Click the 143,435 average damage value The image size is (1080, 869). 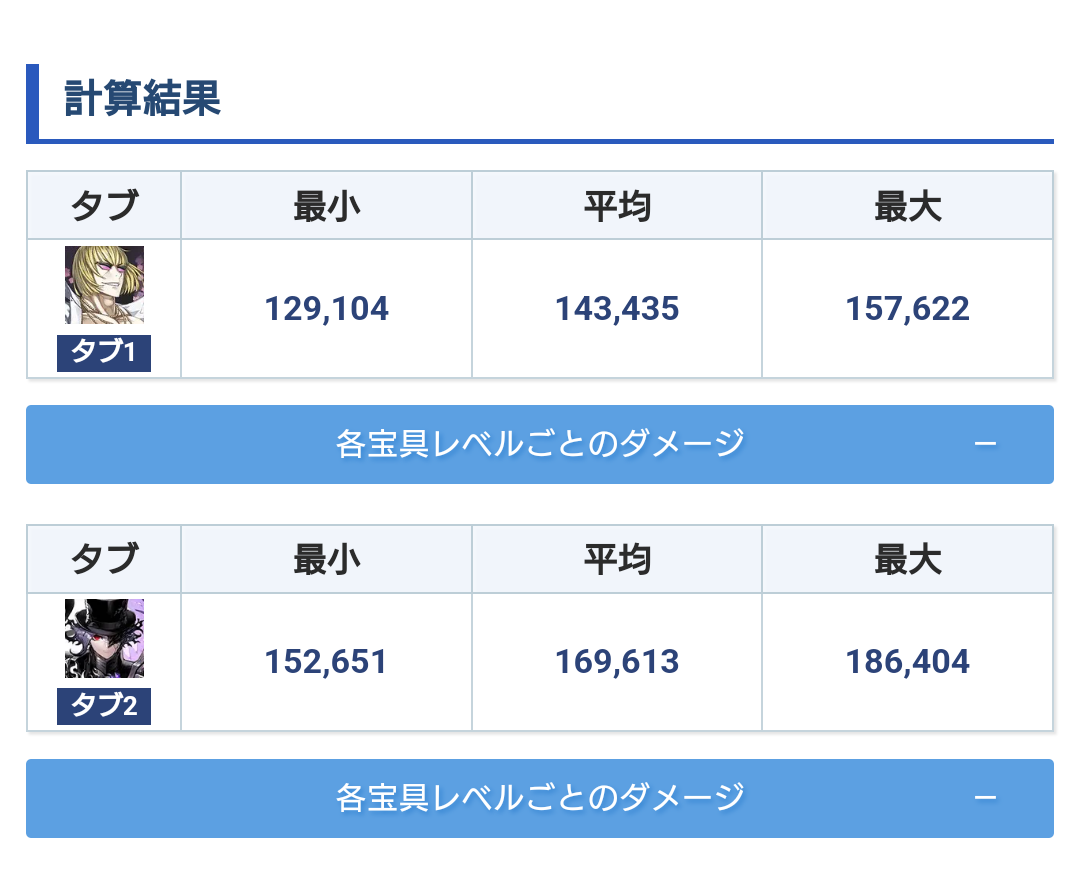(617, 308)
